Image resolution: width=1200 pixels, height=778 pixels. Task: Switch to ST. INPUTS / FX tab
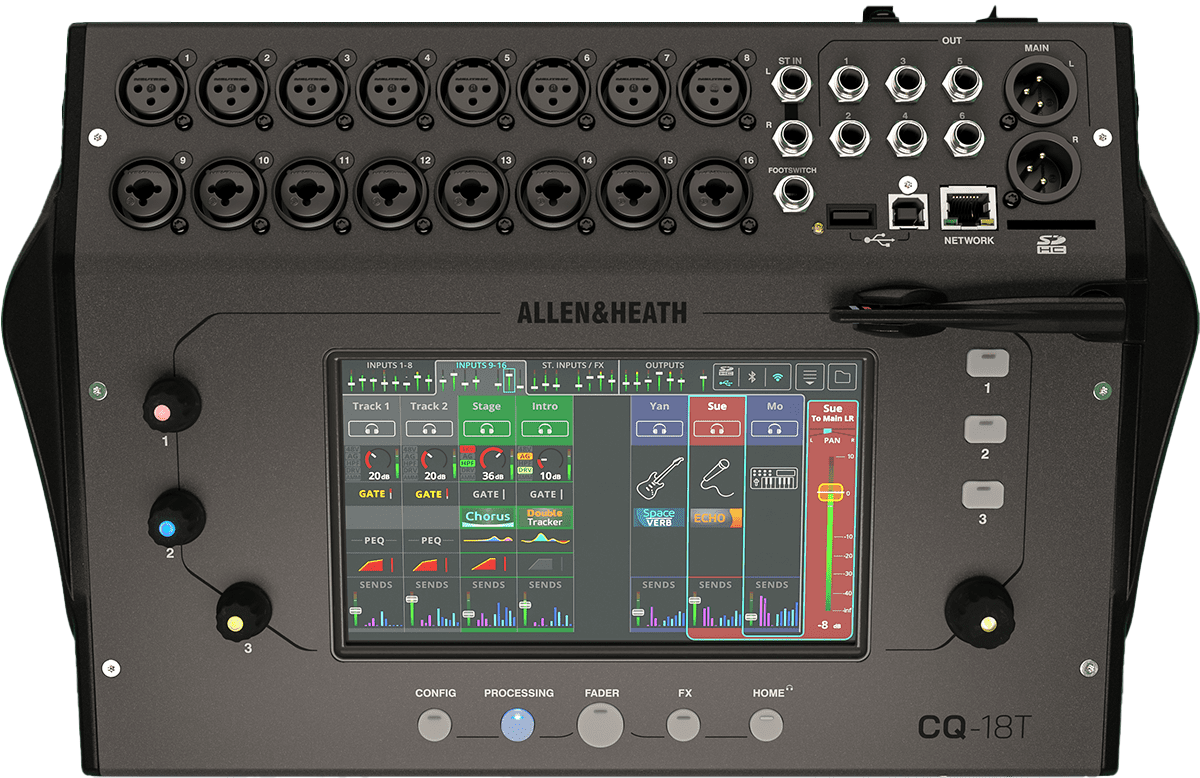pyautogui.click(x=573, y=375)
